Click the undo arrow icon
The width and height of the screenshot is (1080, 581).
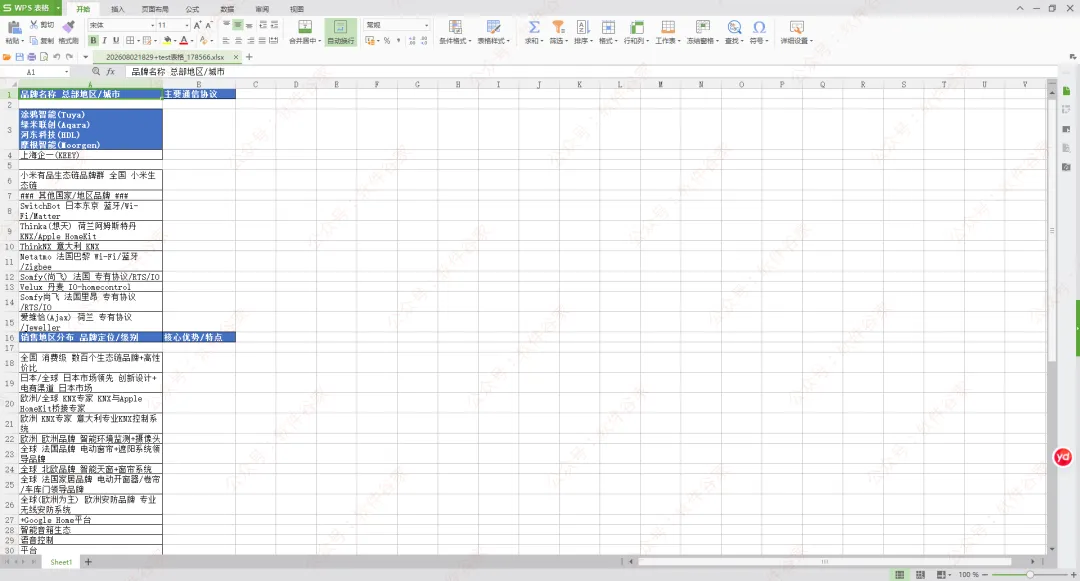pyautogui.click(x=56, y=57)
